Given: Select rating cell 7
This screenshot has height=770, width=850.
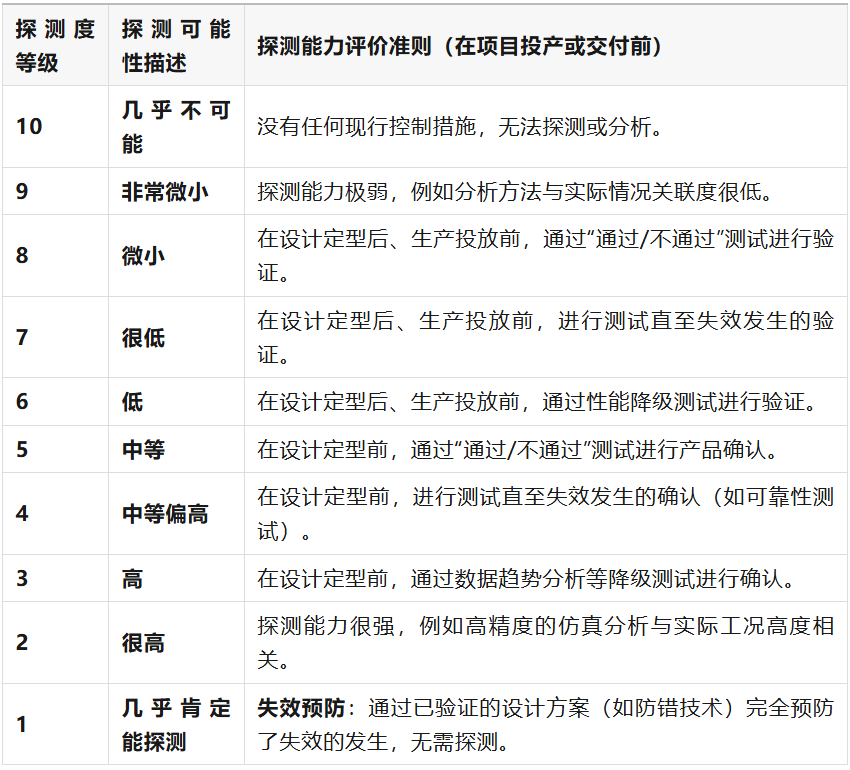Looking at the screenshot, I should click(55, 337).
